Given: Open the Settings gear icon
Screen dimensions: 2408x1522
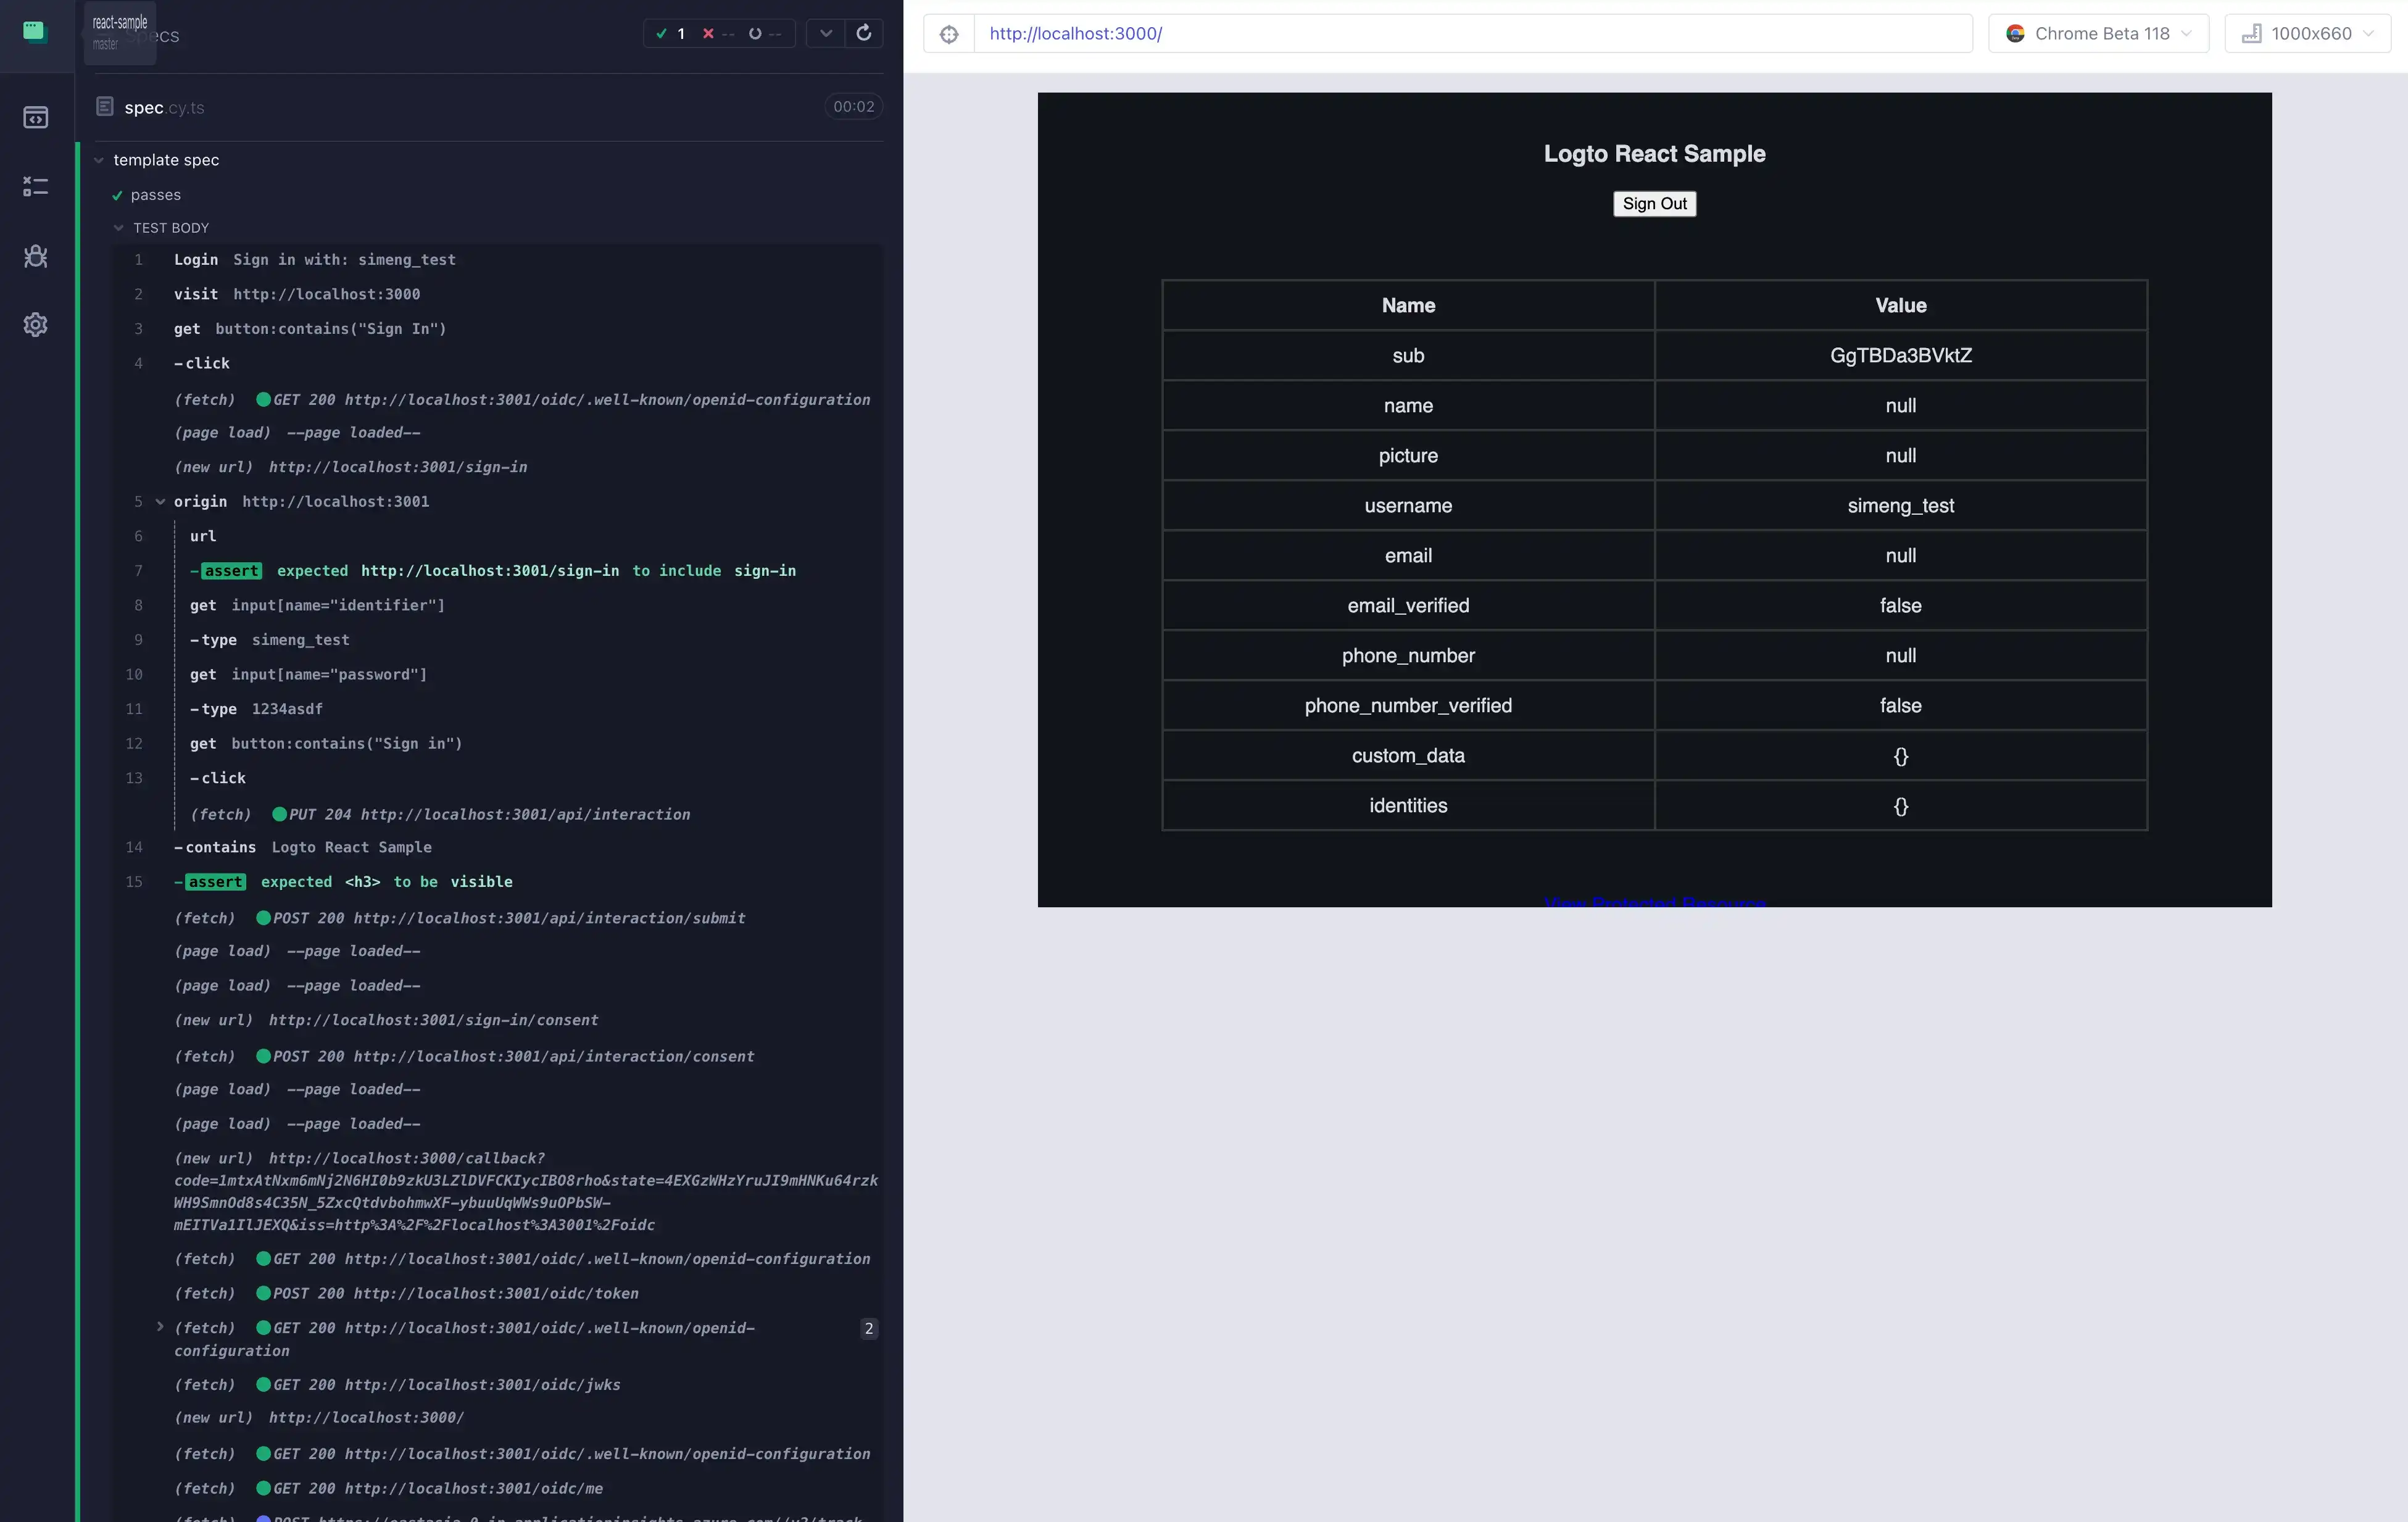Looking at the screenshot, I should click(35, 325).
